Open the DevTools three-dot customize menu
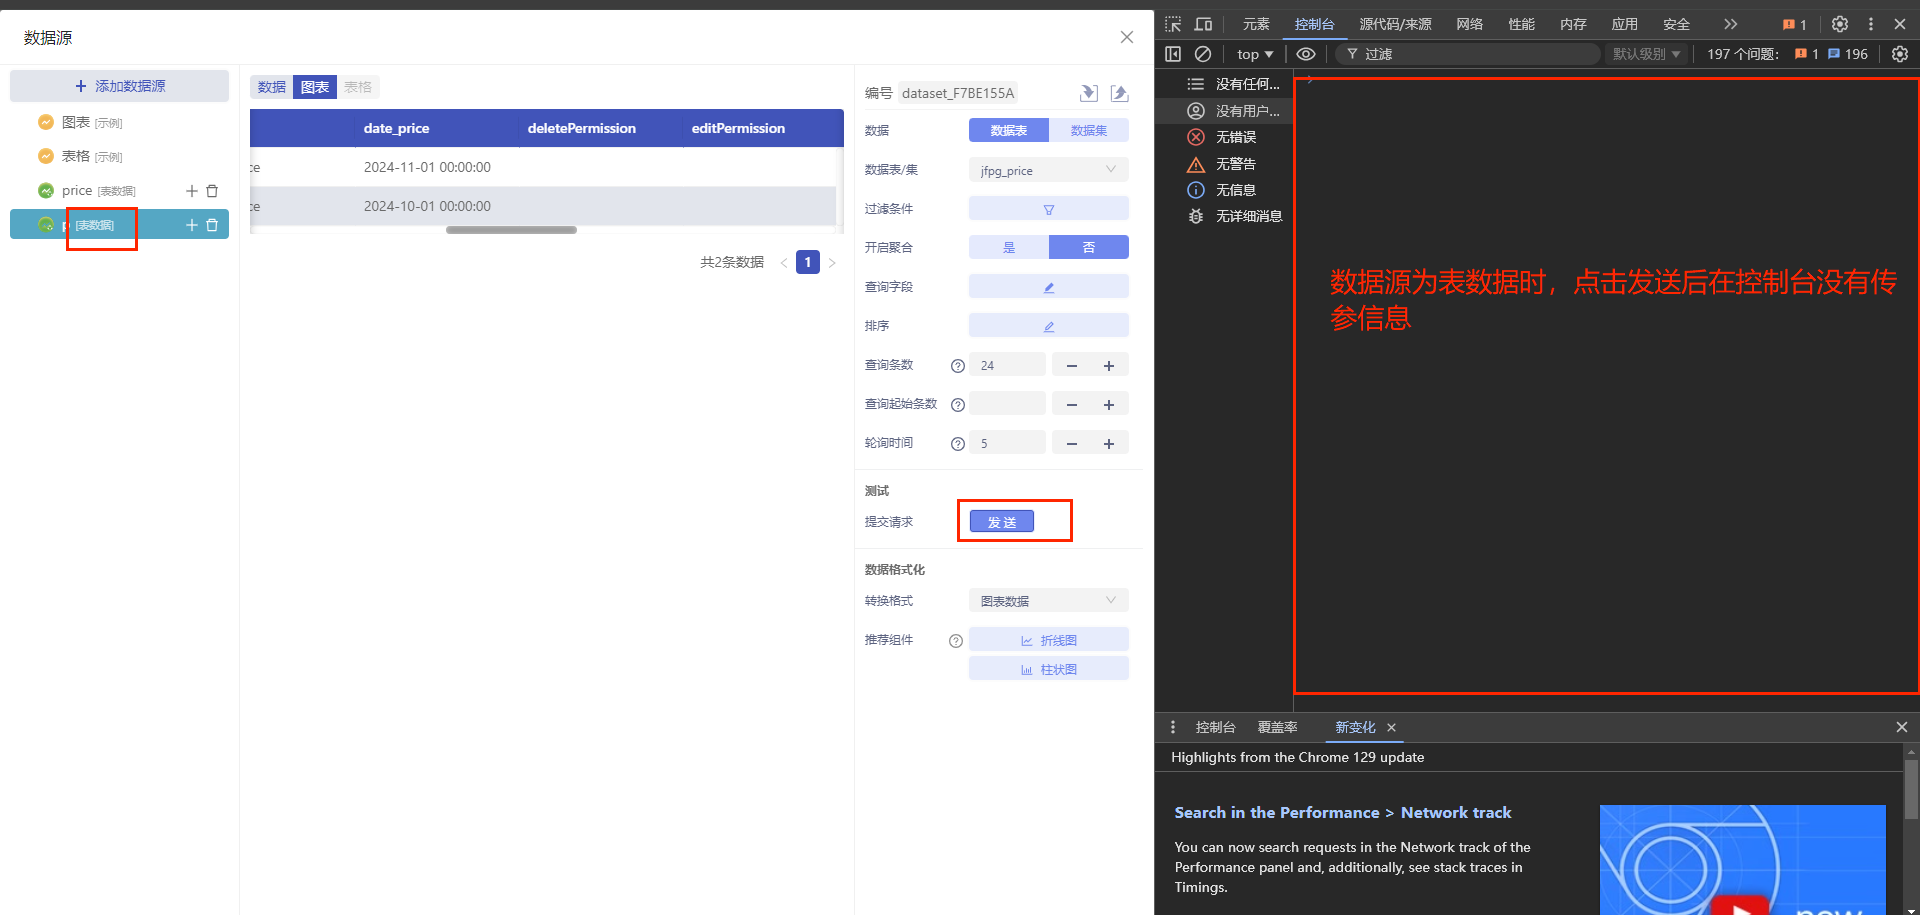This screenshot has width=1920, height=915. (1871, 24)
